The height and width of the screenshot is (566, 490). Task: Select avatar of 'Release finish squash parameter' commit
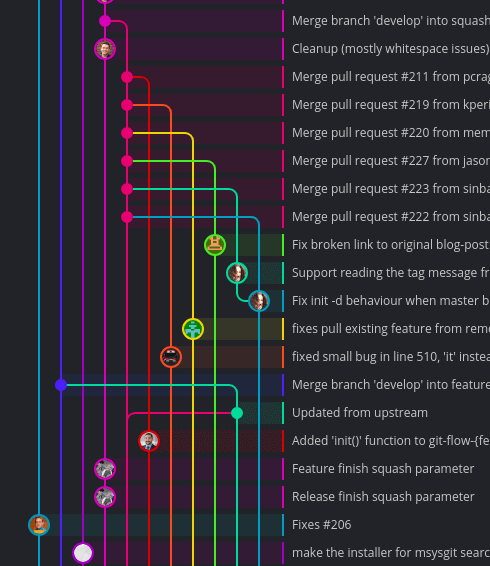click(105, 497)
